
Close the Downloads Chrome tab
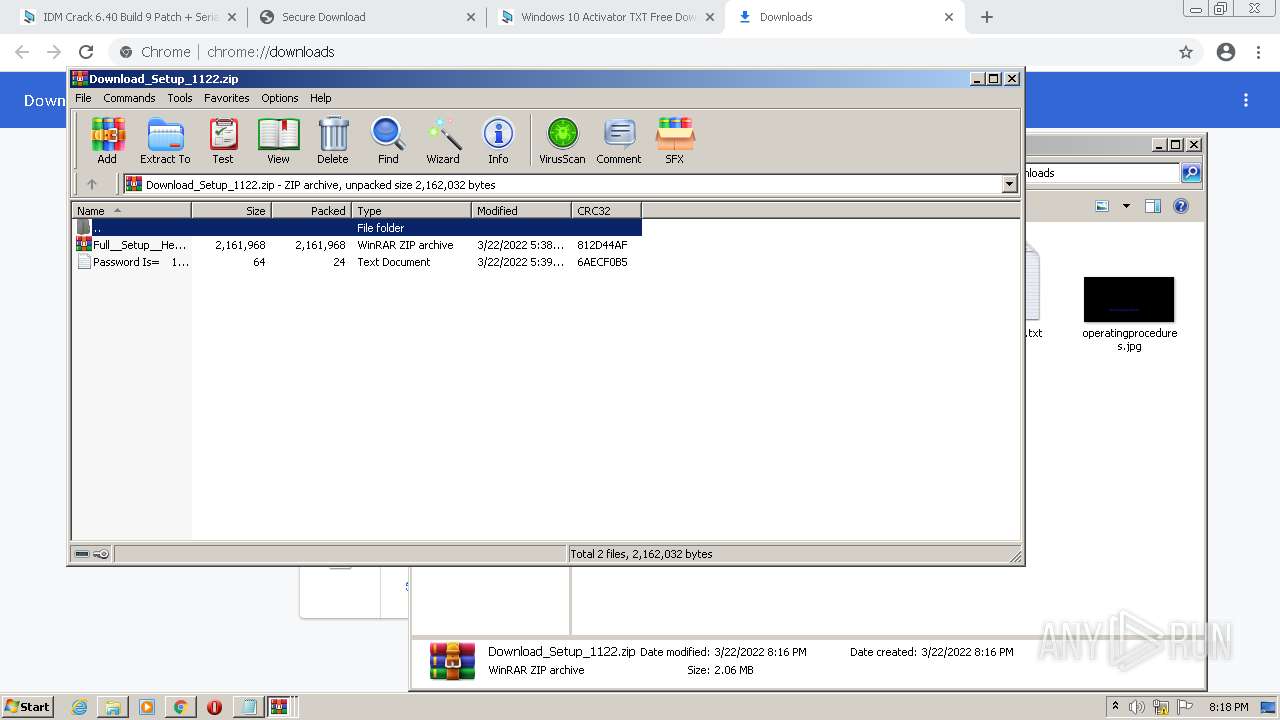tap(950, 17)
